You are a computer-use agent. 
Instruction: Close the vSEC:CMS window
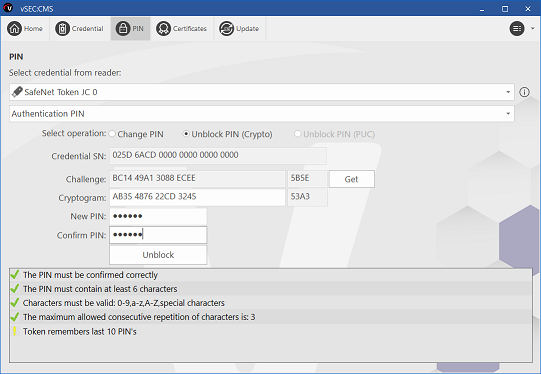[x=528, y=9]
